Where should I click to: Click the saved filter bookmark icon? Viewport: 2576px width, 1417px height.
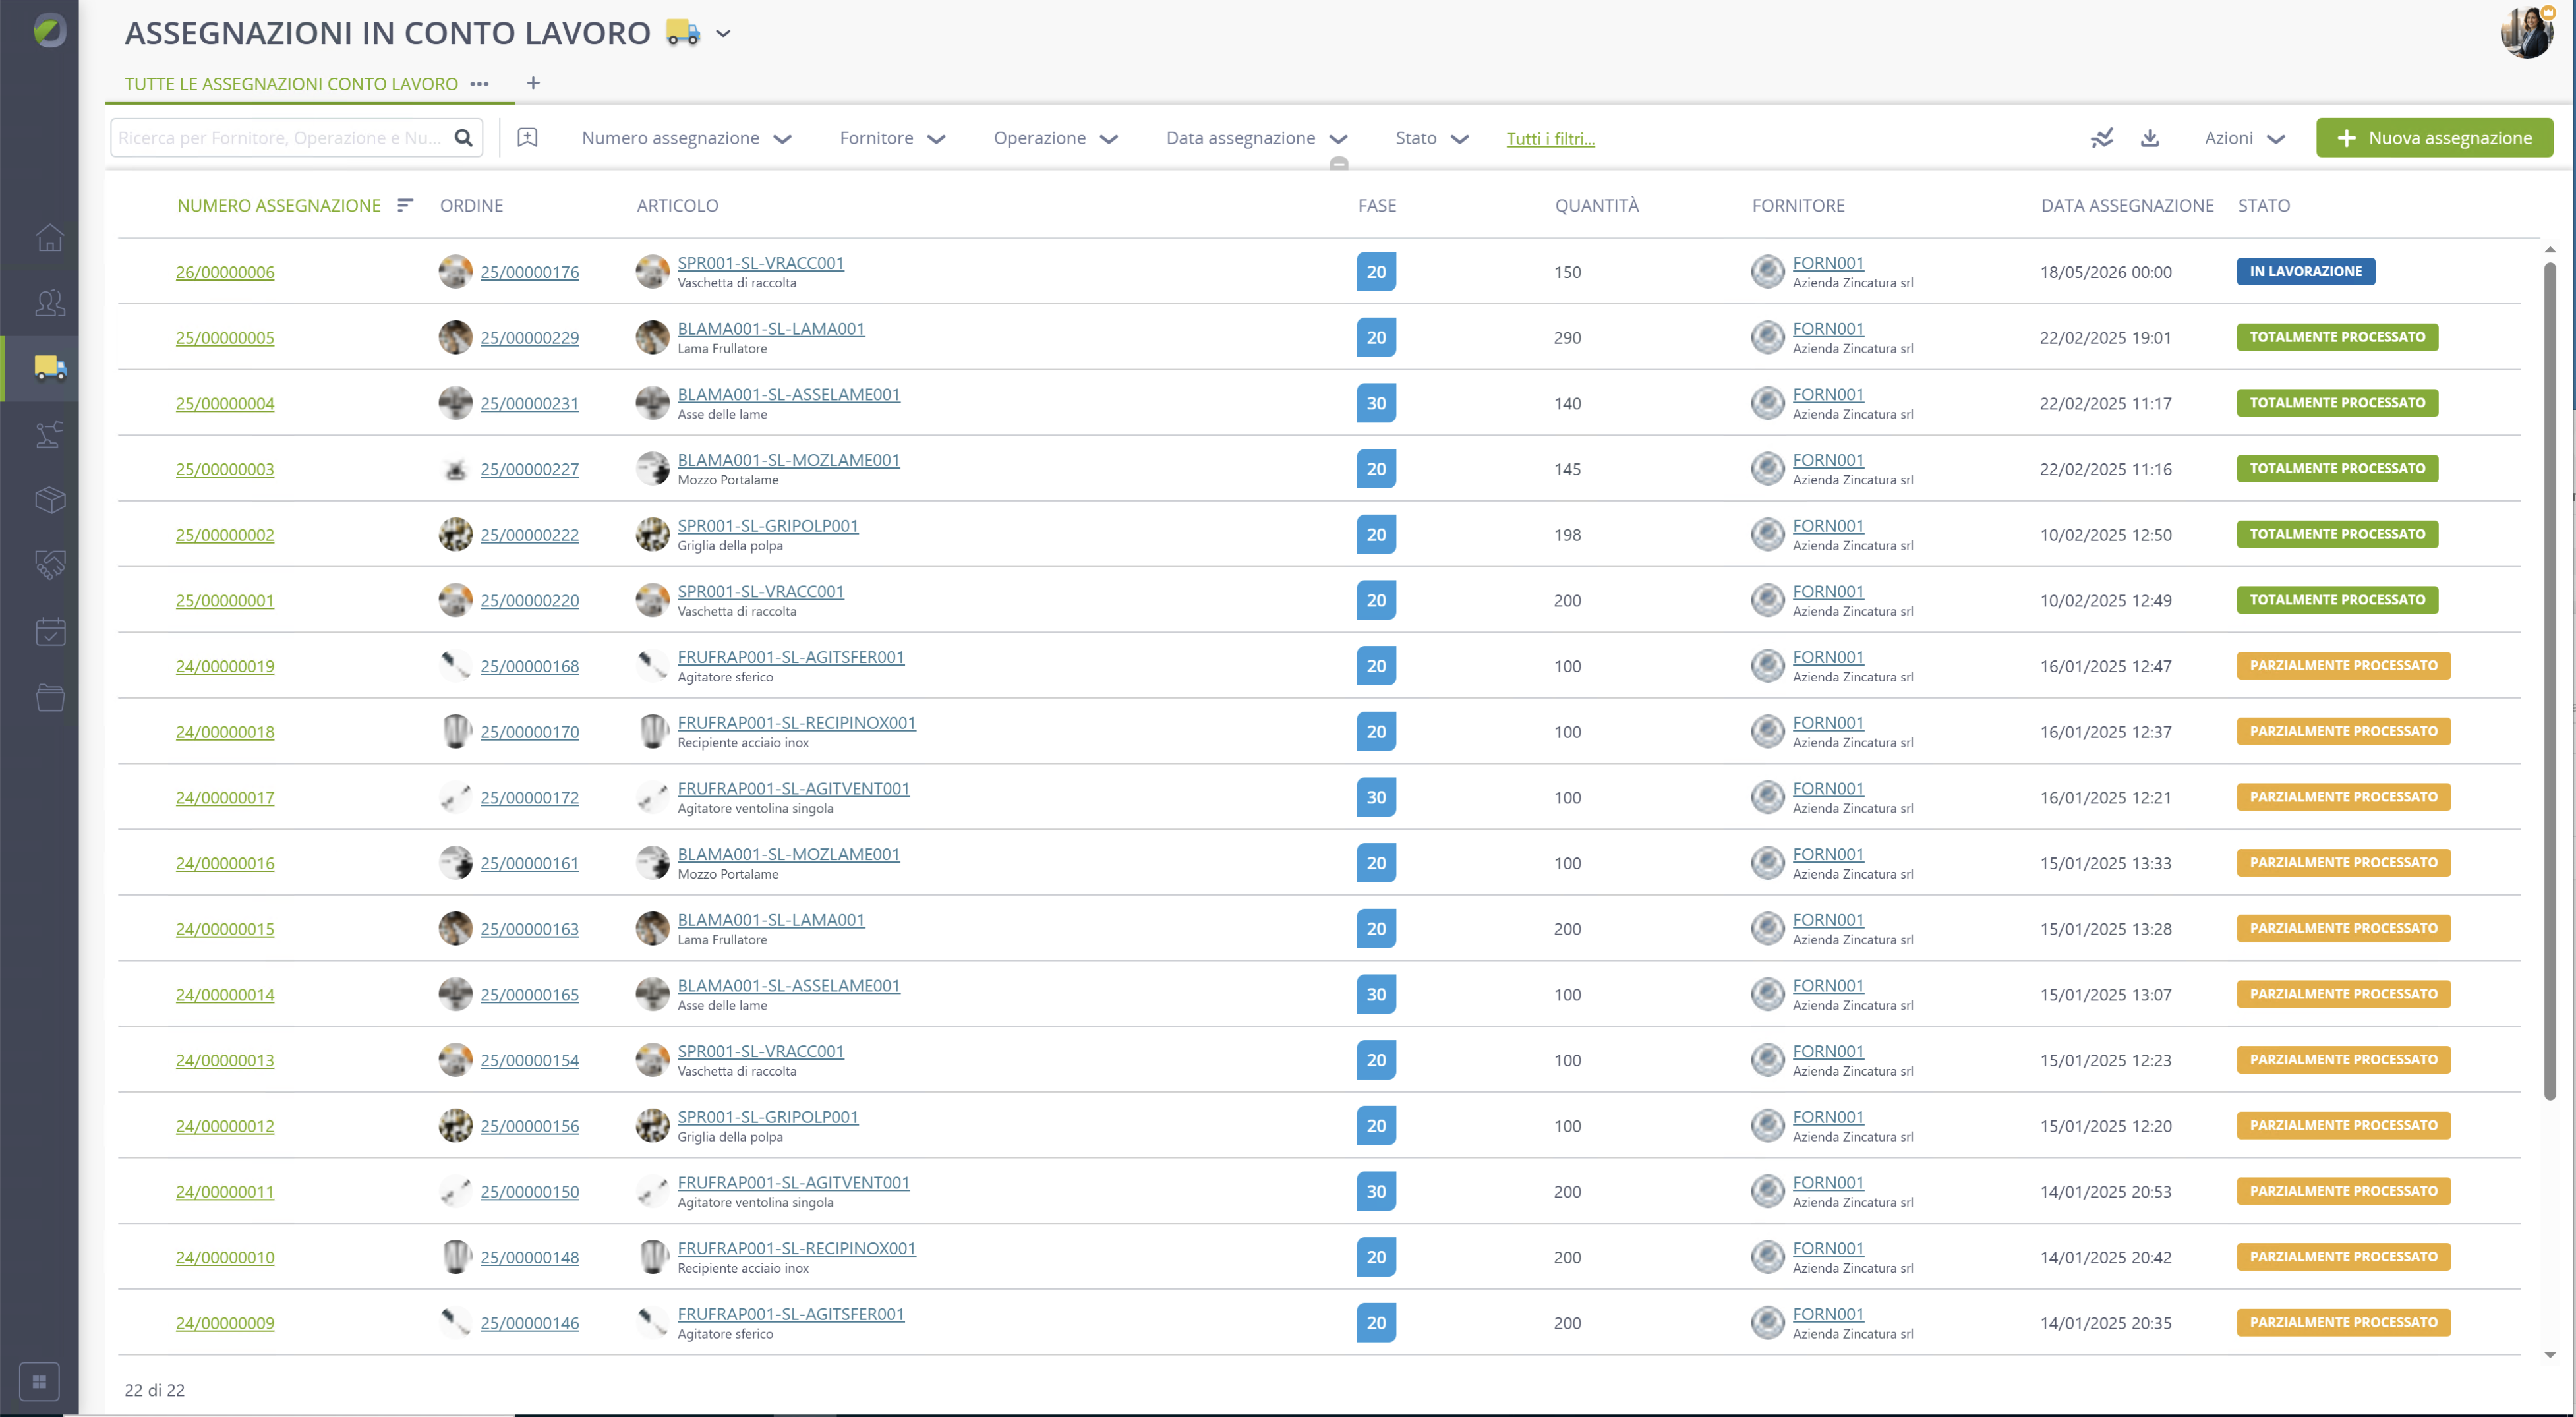[x=527, y=138]
